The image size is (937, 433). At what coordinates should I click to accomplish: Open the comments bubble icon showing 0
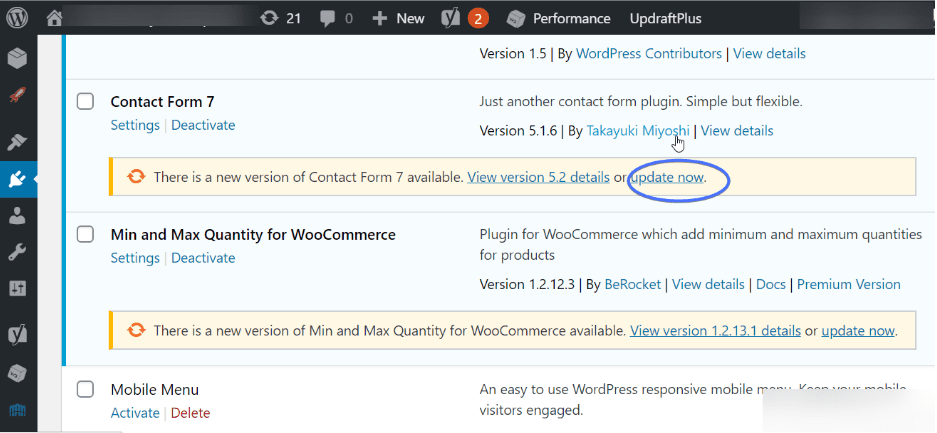click(x=327, y=19)
